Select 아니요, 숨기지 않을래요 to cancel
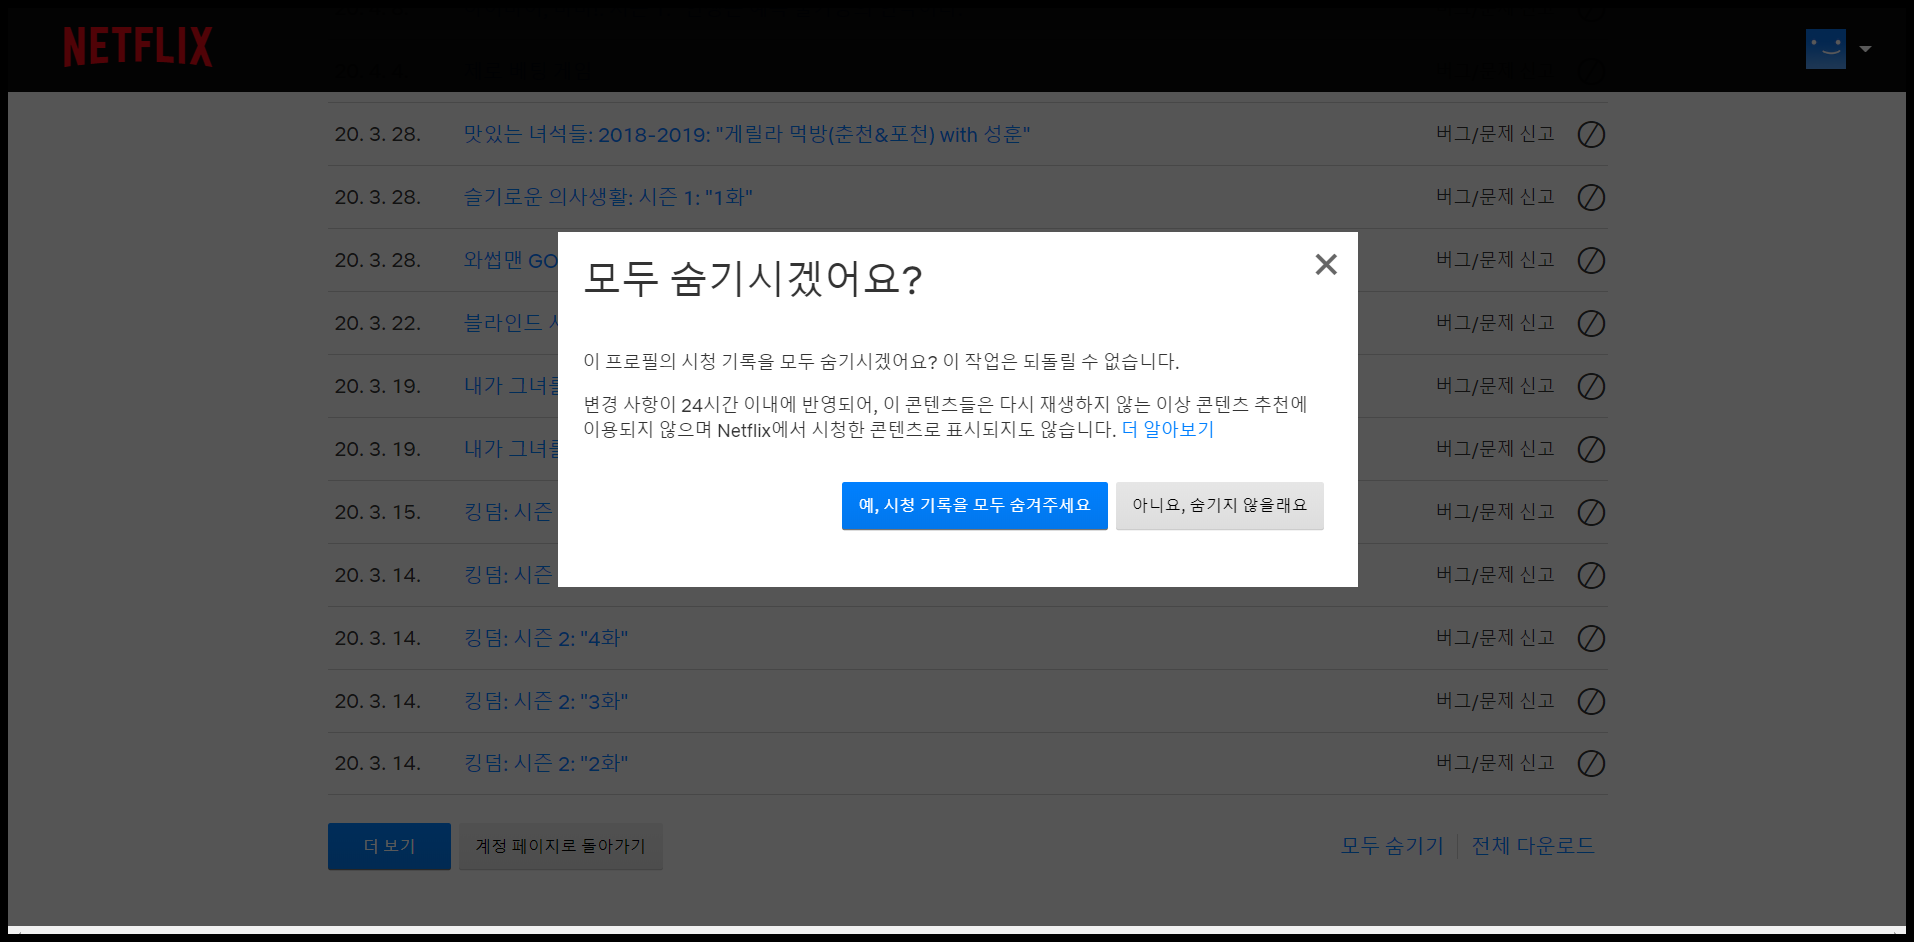 tap(1219, 506)
